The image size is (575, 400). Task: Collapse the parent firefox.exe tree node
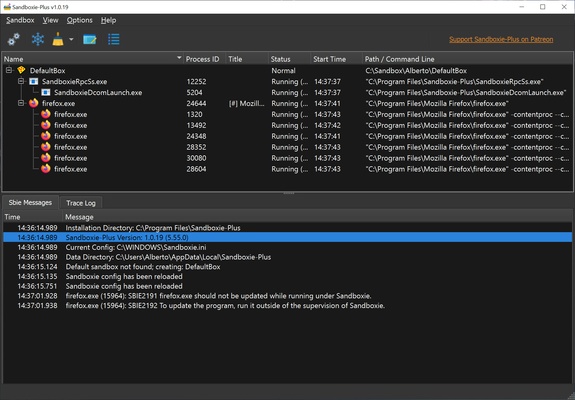(x=21, y=103)
